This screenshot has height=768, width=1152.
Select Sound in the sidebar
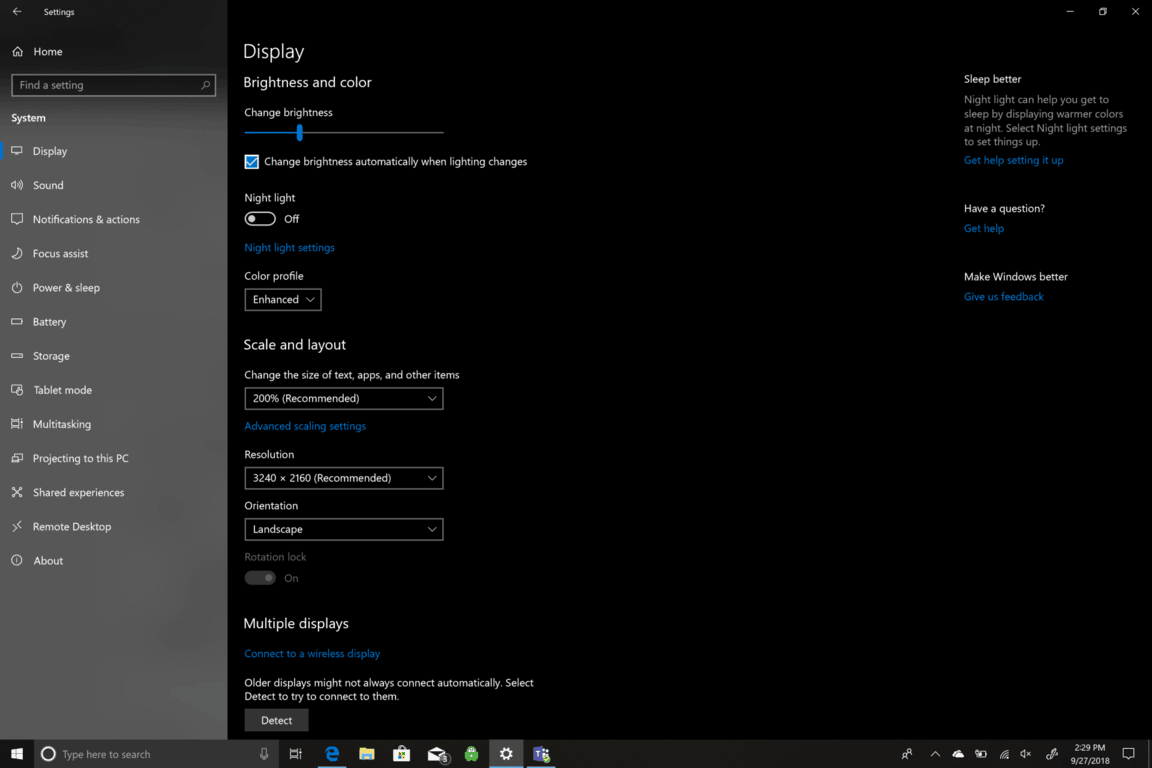tap(48, 185)
